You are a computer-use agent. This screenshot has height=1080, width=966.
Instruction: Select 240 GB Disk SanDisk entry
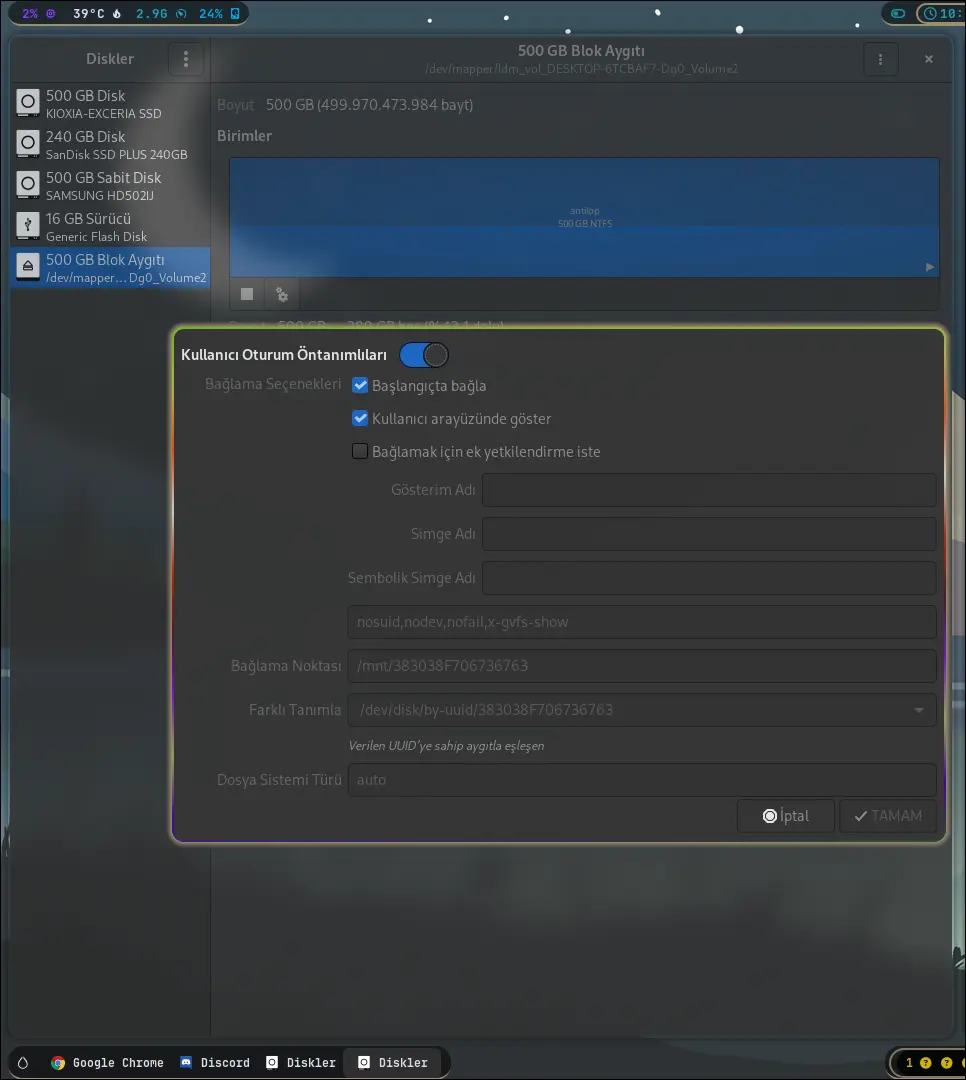click(110, 144)
